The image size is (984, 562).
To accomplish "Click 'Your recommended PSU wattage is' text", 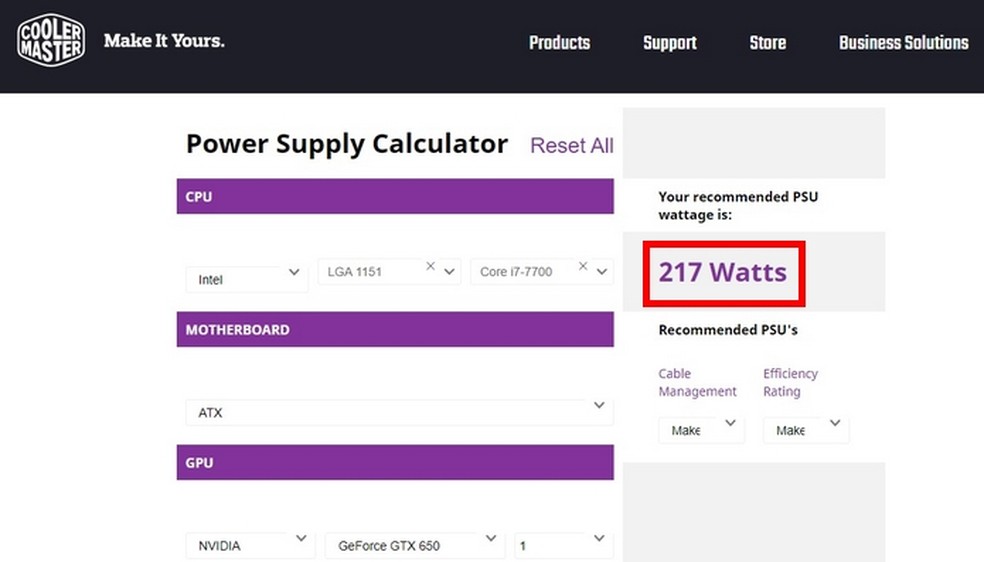I will pos(738,206).
